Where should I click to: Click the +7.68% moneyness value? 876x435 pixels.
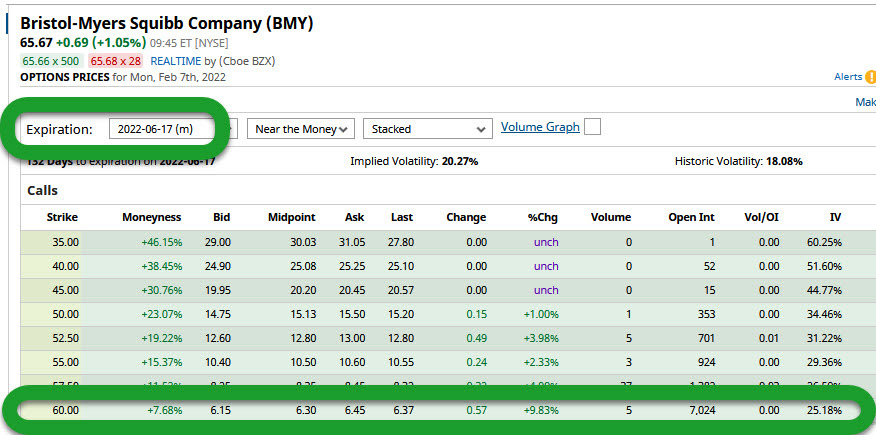(x=165, y=410)
